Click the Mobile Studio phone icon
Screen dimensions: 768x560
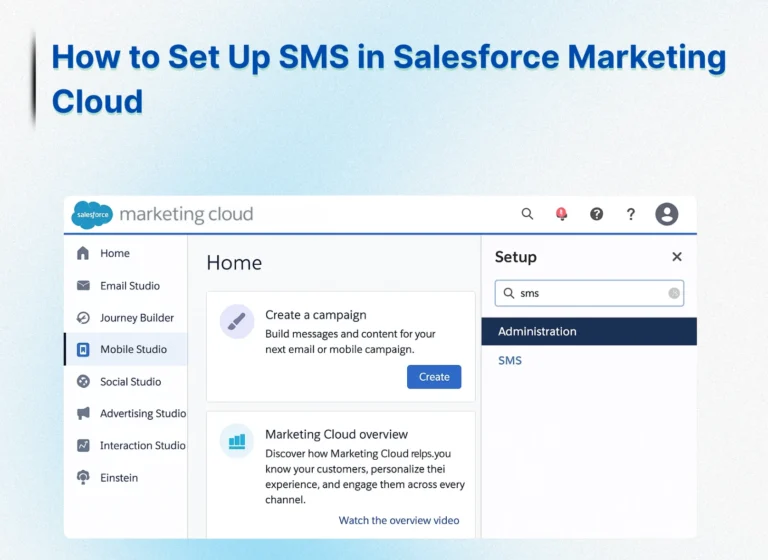(x=83, y=349)
